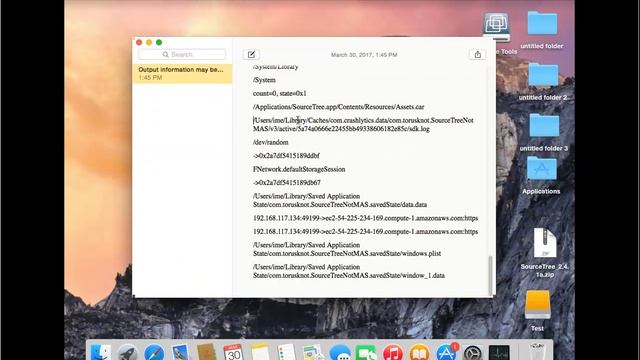Viewport: 640px width, 360px height.
Task: Open Calendar from the dock
Action: point(233,353)
